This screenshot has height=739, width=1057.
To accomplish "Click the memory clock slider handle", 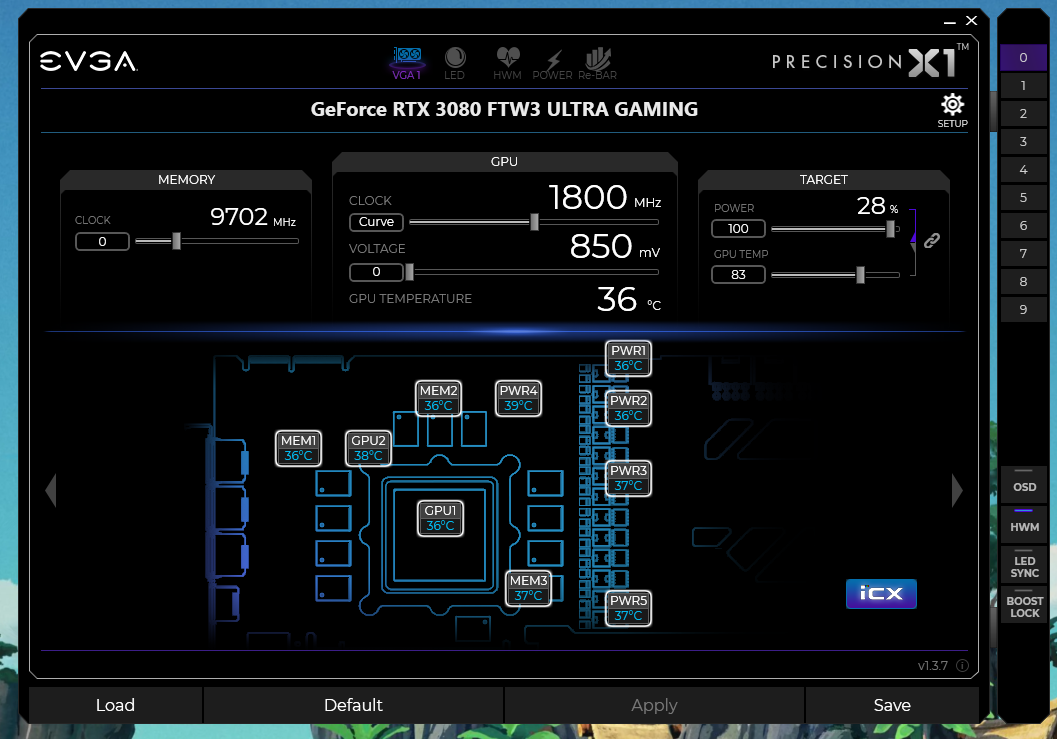I will point(177,241).
